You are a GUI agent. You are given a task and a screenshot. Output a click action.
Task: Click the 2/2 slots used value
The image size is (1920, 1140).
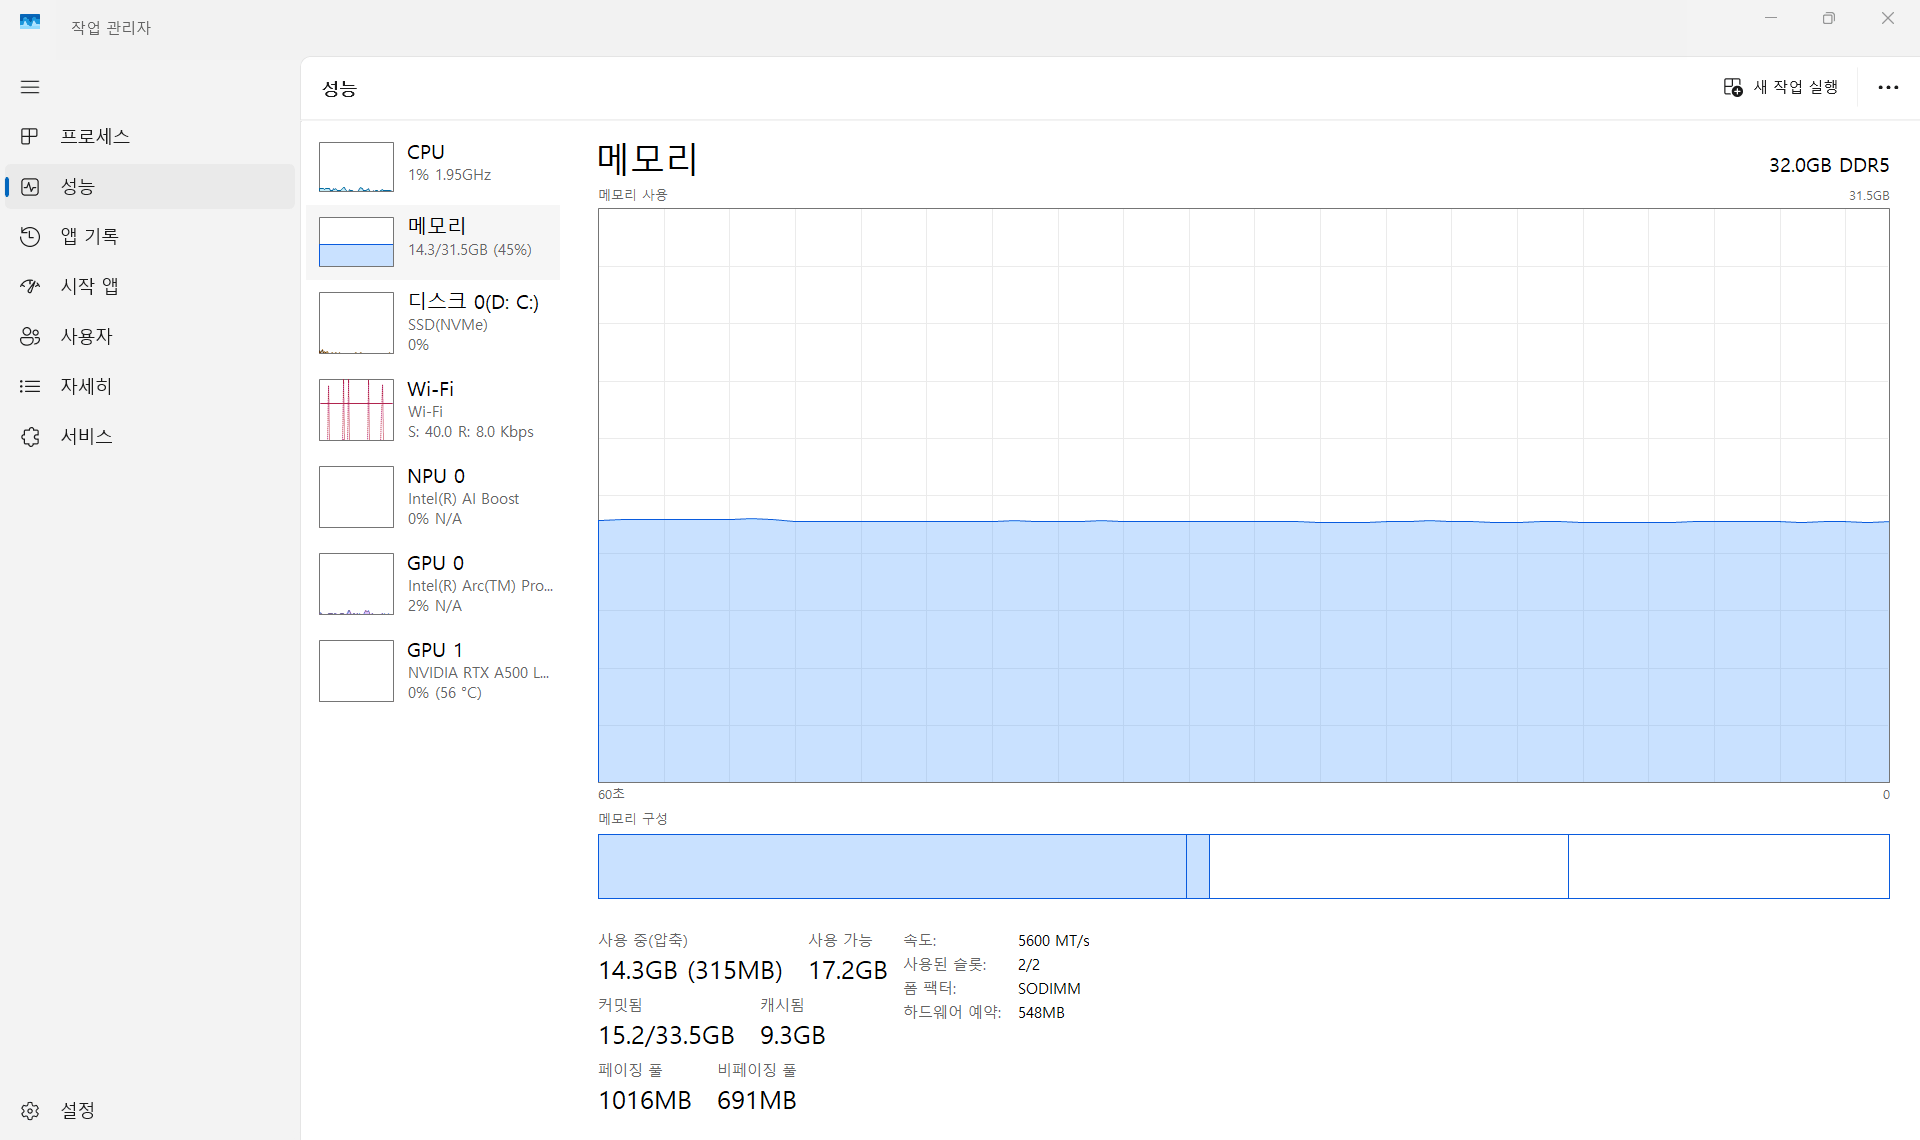pyautogui.click(x=1029, y=965)
